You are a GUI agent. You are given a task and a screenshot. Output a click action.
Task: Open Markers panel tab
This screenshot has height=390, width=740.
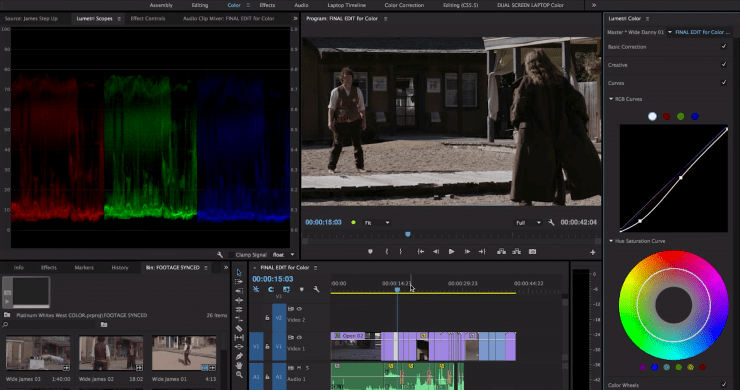coord(84,268)
